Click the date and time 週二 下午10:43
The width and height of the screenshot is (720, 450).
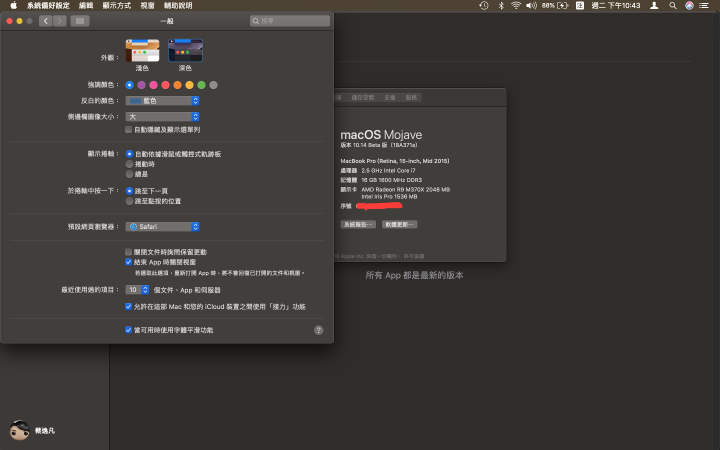[616, 6]
